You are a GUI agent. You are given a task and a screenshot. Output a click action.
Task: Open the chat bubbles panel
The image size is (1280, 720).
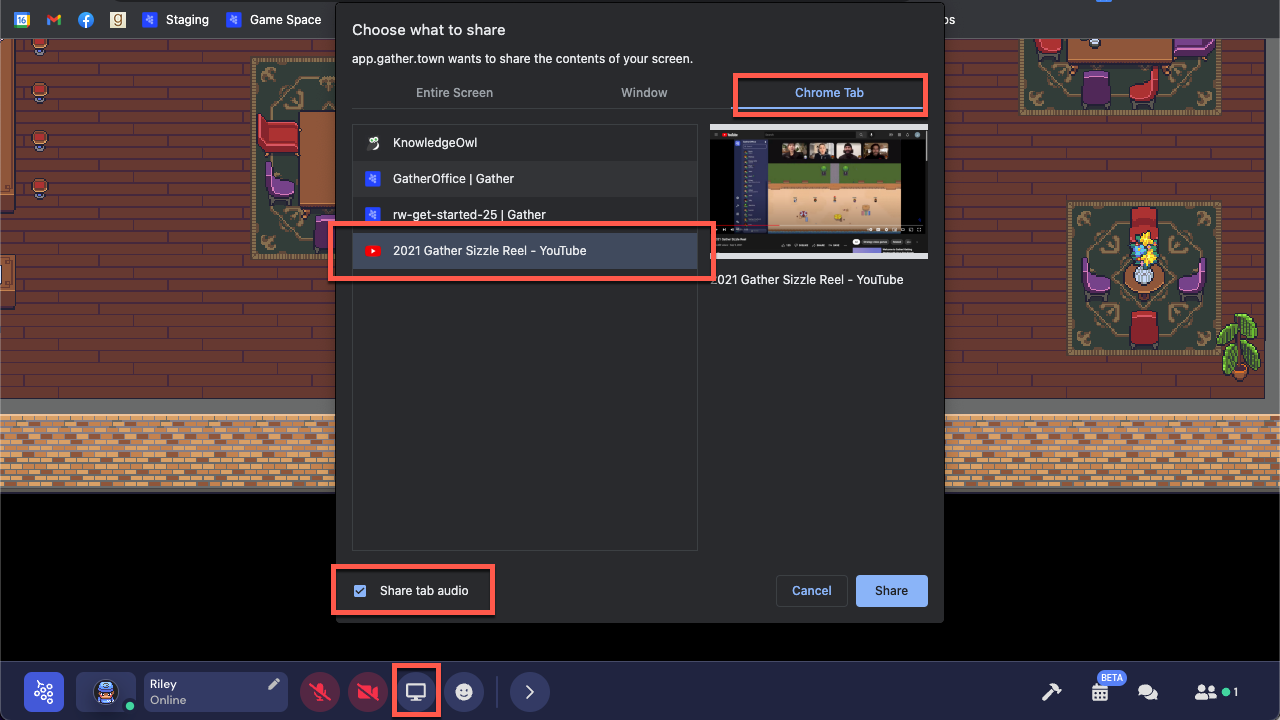pos(1148,692)
